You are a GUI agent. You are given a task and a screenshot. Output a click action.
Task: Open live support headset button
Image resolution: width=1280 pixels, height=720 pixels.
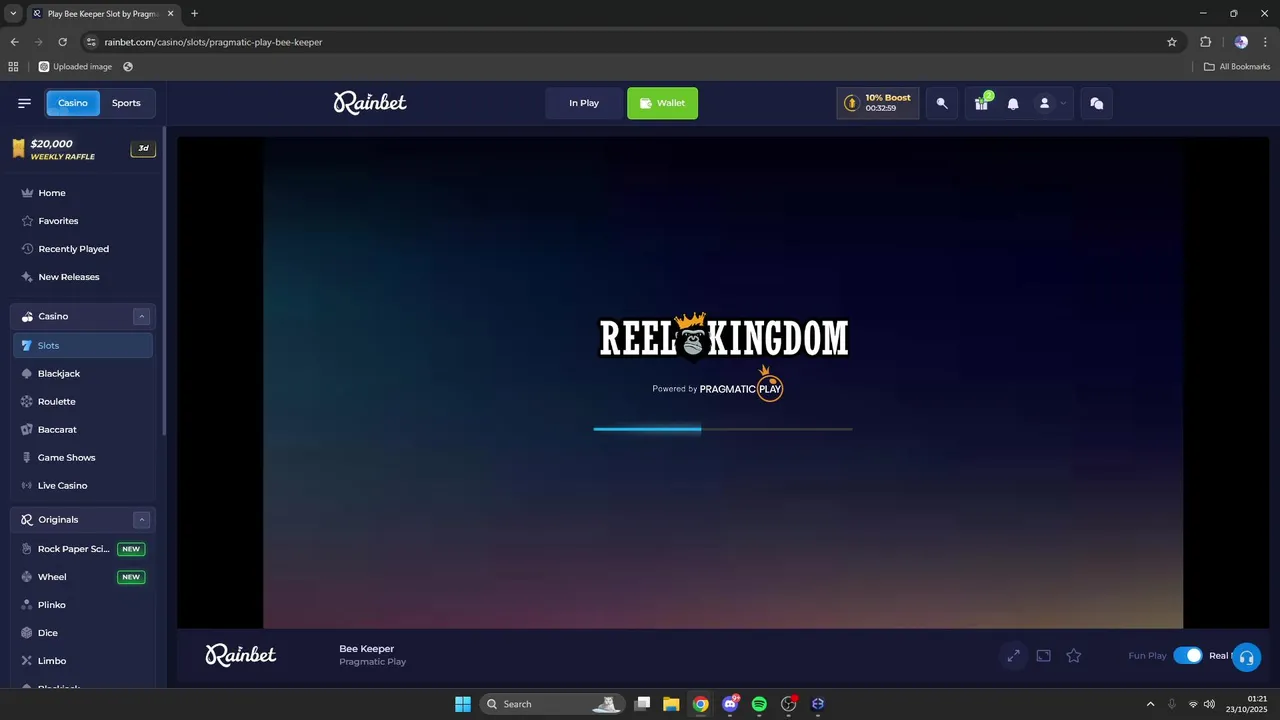point(1246,657)
